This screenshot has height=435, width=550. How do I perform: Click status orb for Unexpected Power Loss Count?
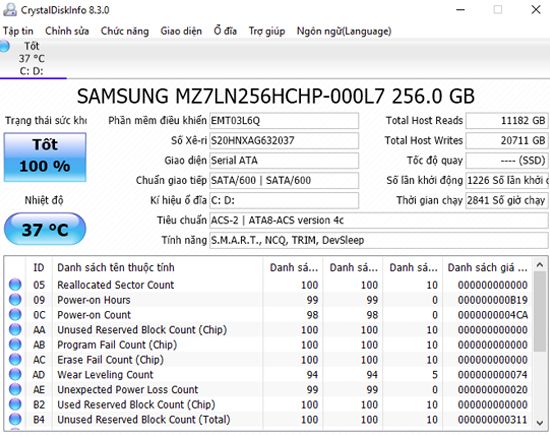point(15,389)
